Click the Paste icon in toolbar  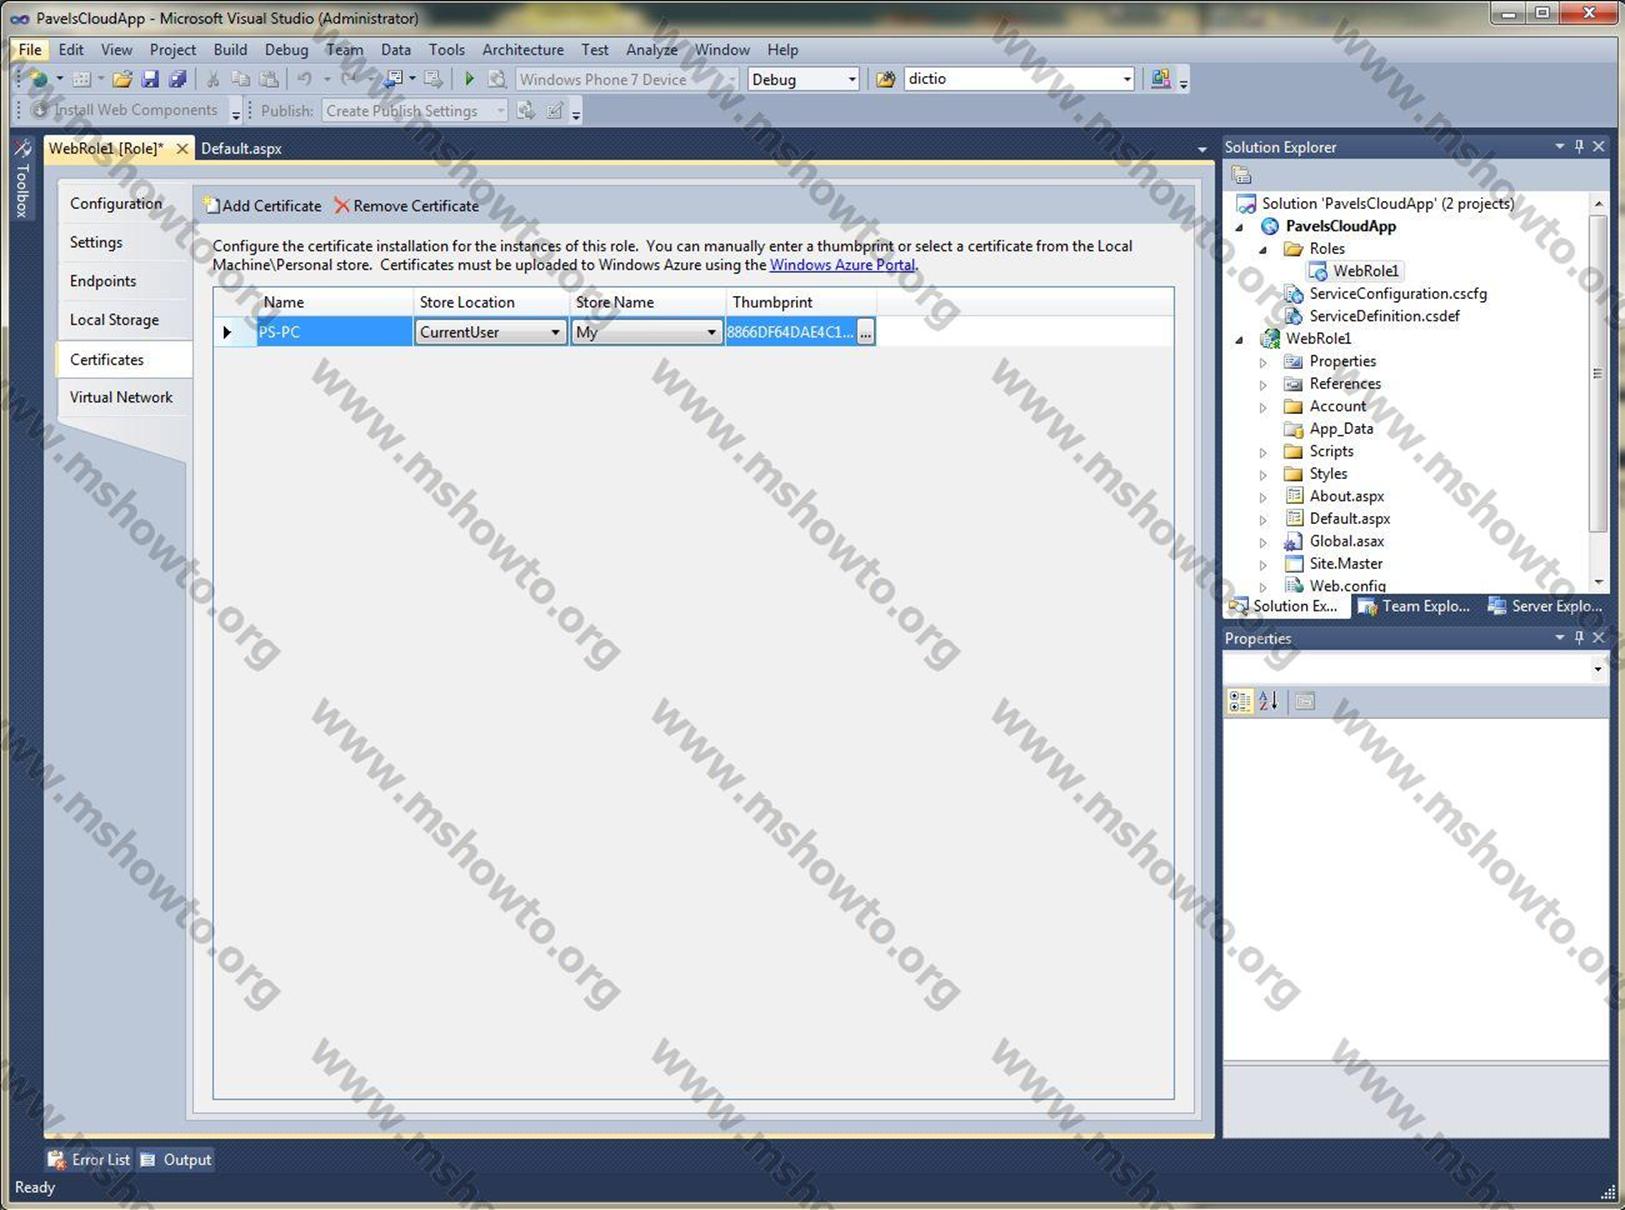[269, 79]
